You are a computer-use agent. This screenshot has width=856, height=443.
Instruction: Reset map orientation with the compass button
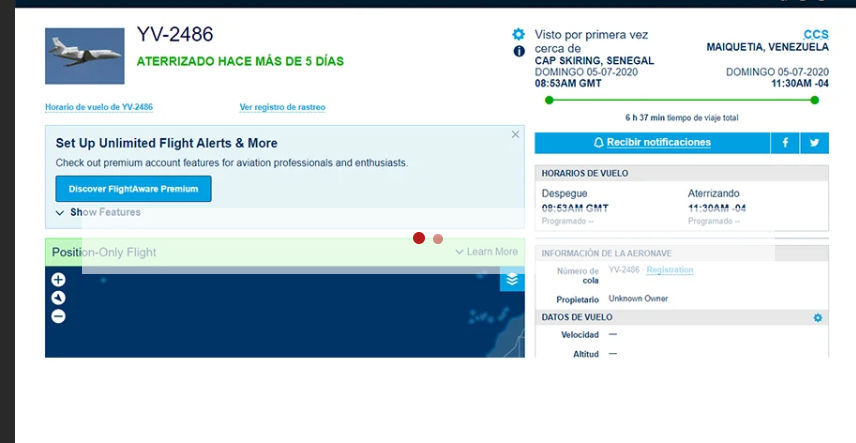[x=58, y=298]
